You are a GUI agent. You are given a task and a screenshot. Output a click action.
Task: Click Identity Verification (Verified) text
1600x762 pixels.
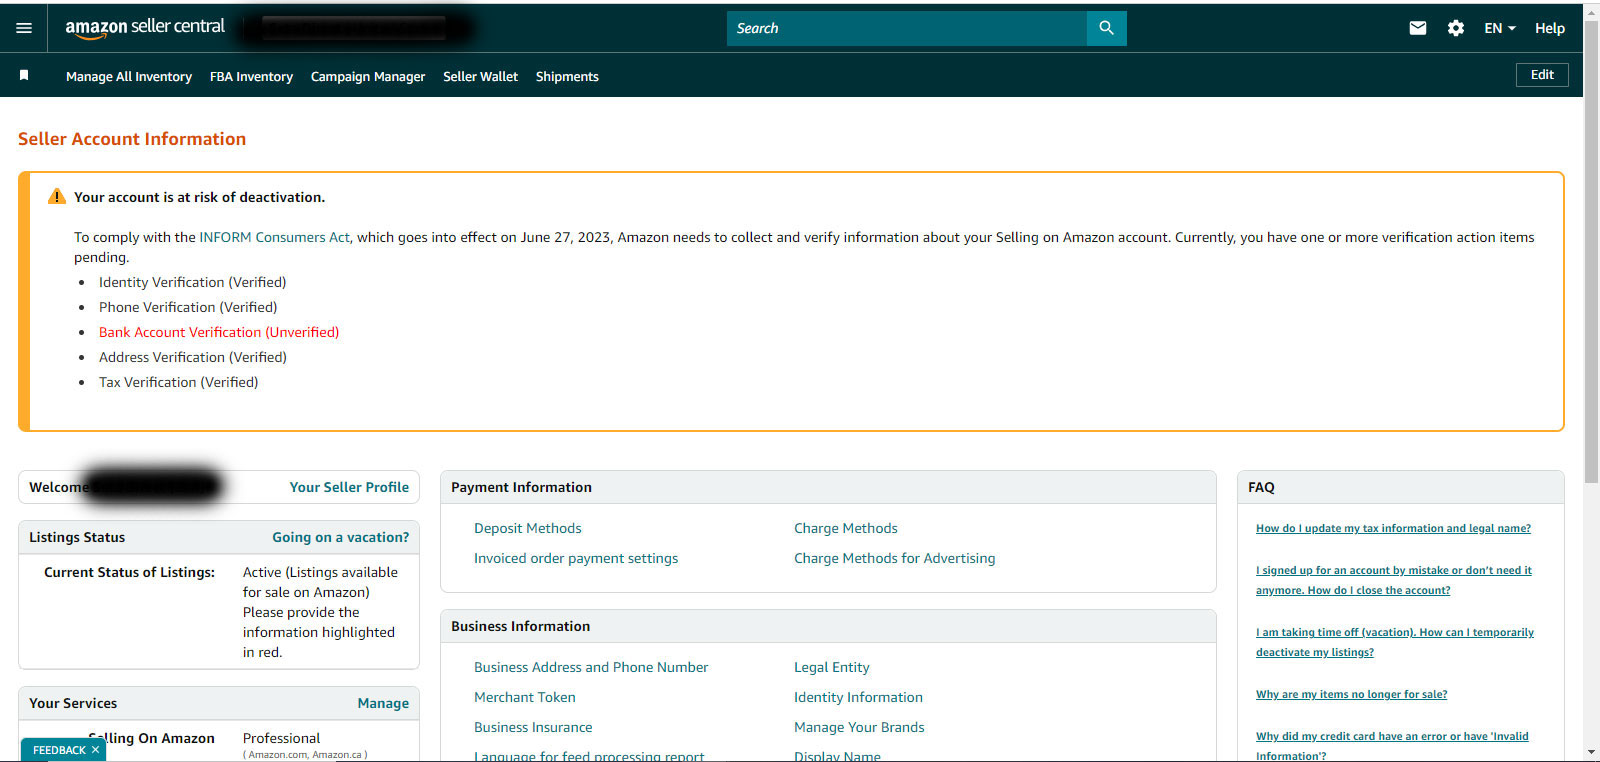tap(192, 282)
